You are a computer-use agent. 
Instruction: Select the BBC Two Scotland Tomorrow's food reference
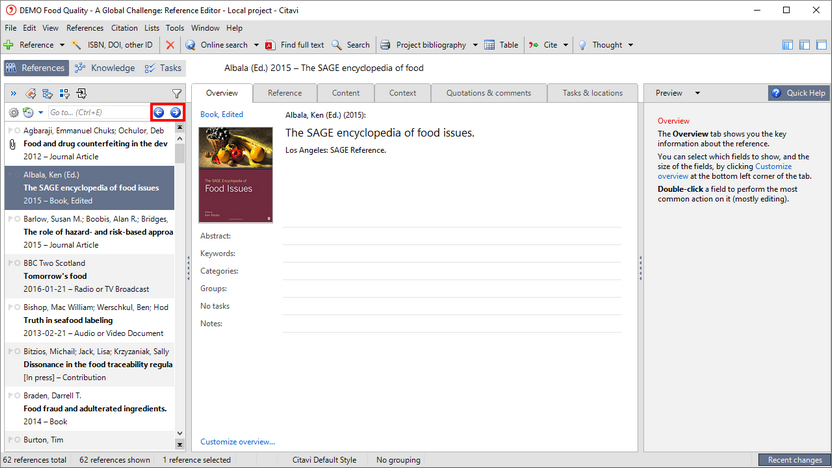pos(90,276)
